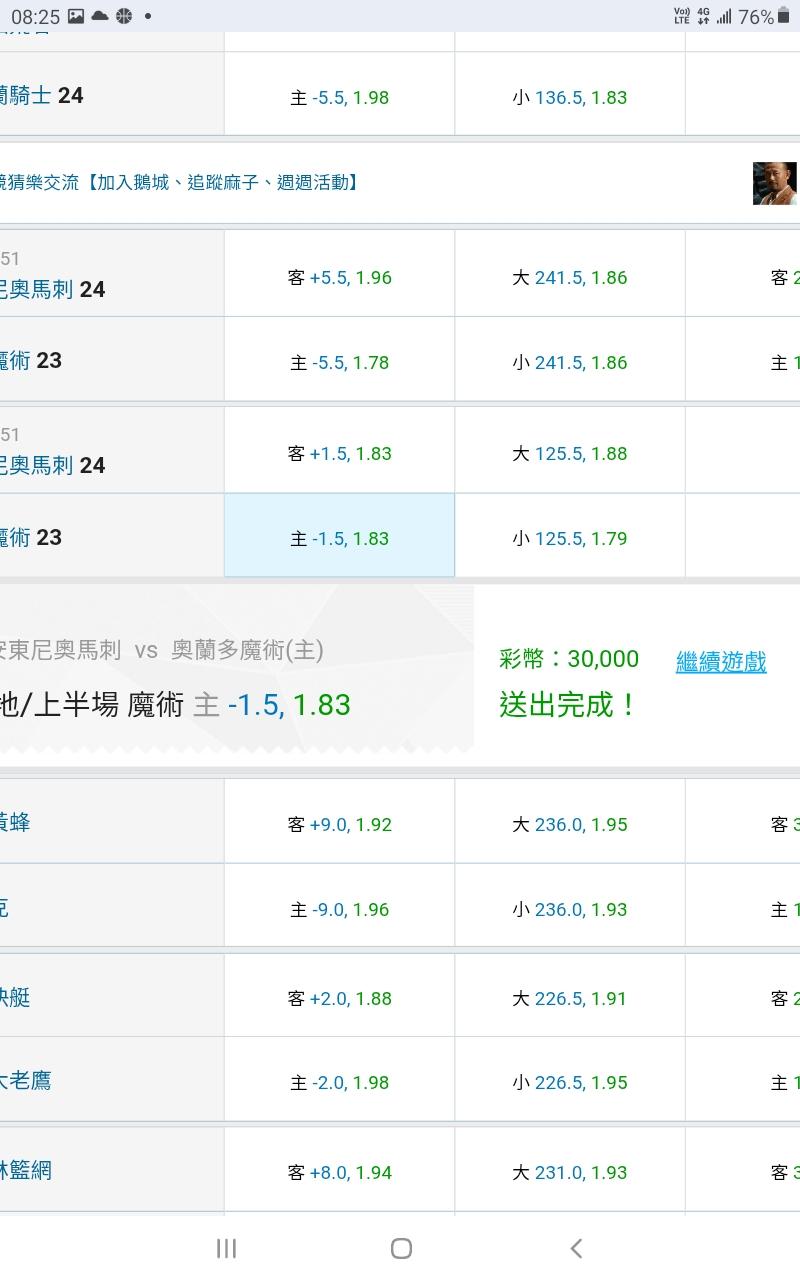Tap the user avatar thumbnail in banner
800x1280 pixels.
(775, 183)
